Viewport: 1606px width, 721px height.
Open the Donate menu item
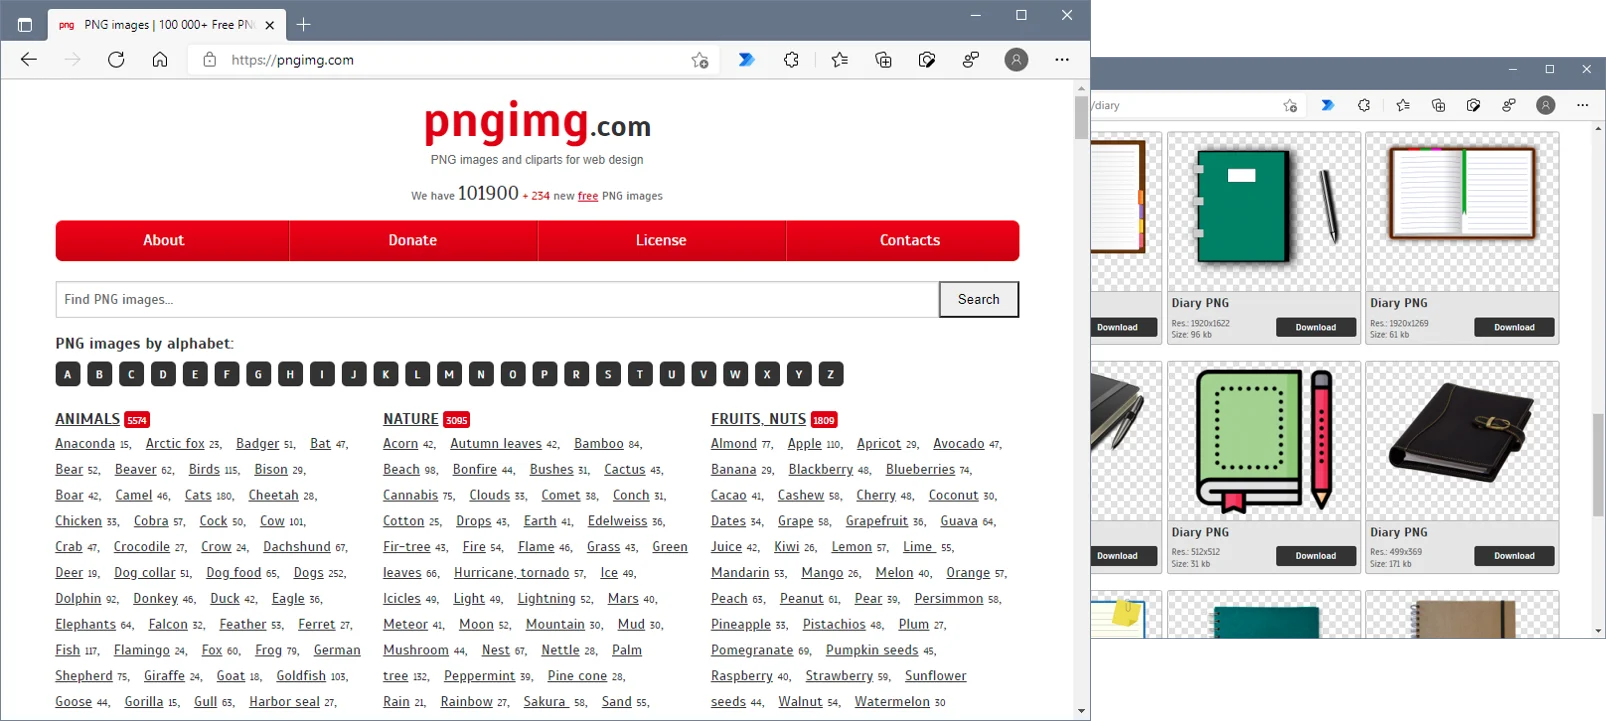[x=413, y=241]
